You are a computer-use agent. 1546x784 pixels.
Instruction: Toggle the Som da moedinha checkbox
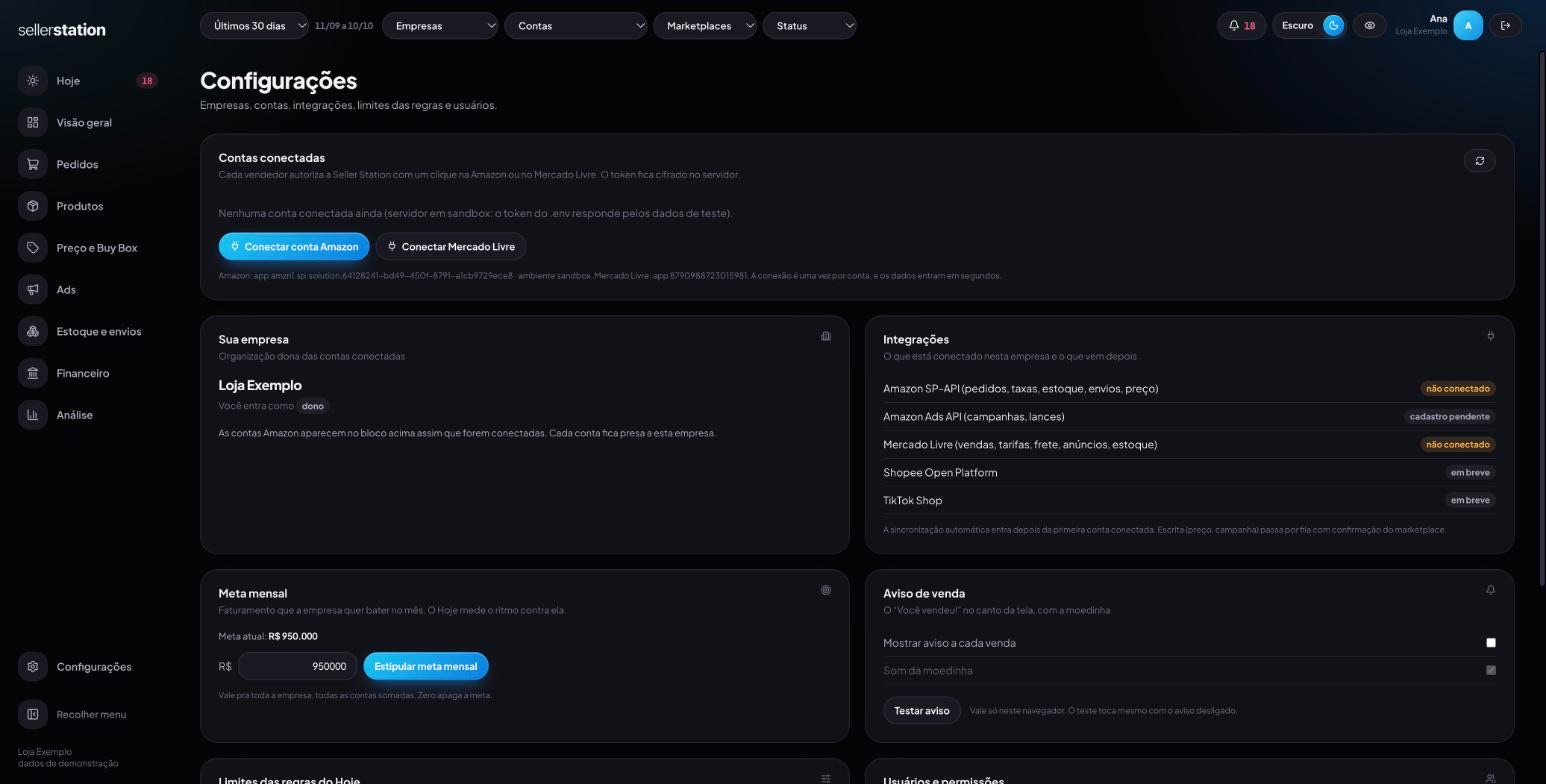point(1491,671)
